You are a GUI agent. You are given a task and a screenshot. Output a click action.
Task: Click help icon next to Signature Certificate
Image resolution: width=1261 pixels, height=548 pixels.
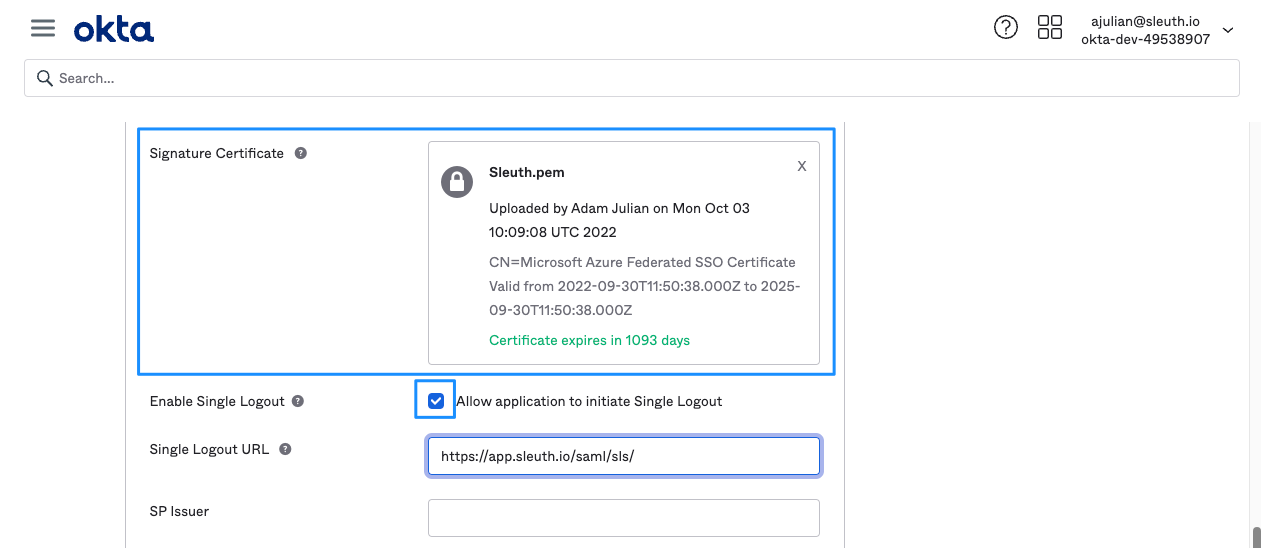click(x=301, y=153)
